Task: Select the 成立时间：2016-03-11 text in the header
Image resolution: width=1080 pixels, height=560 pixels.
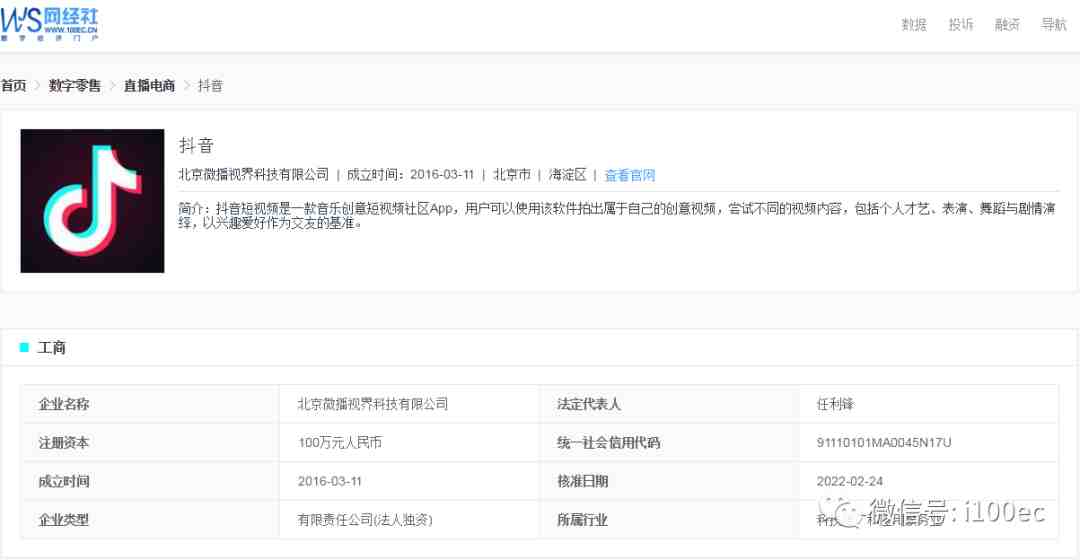Action: (411, 175)
